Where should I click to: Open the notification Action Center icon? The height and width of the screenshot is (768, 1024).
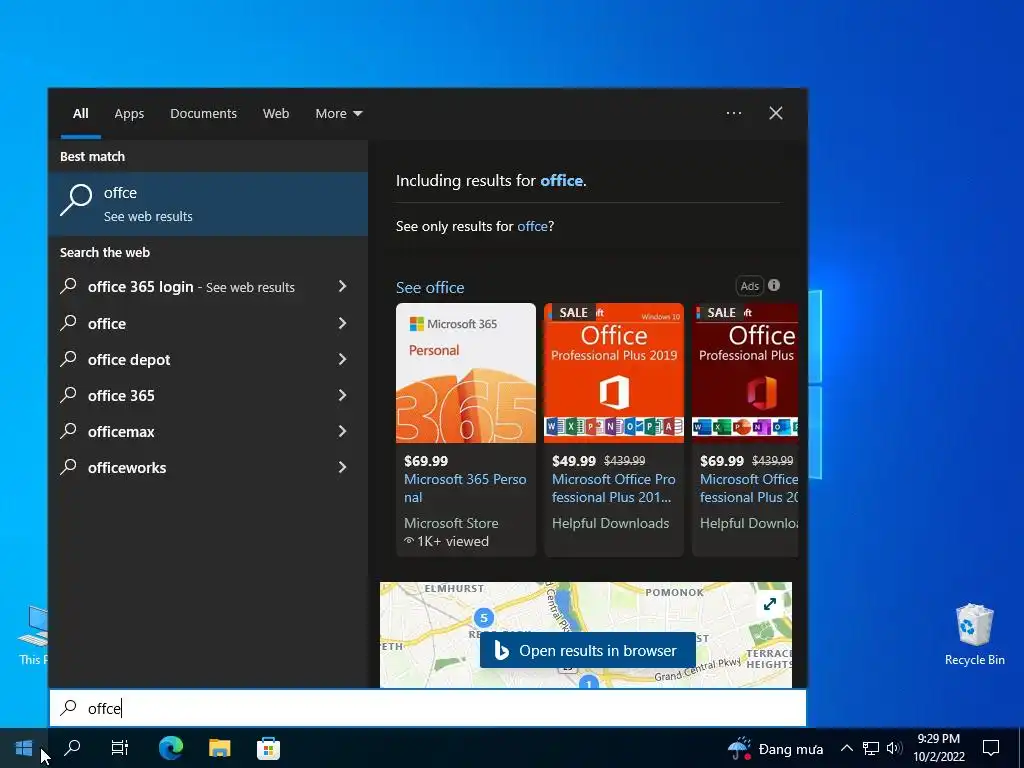991,748
